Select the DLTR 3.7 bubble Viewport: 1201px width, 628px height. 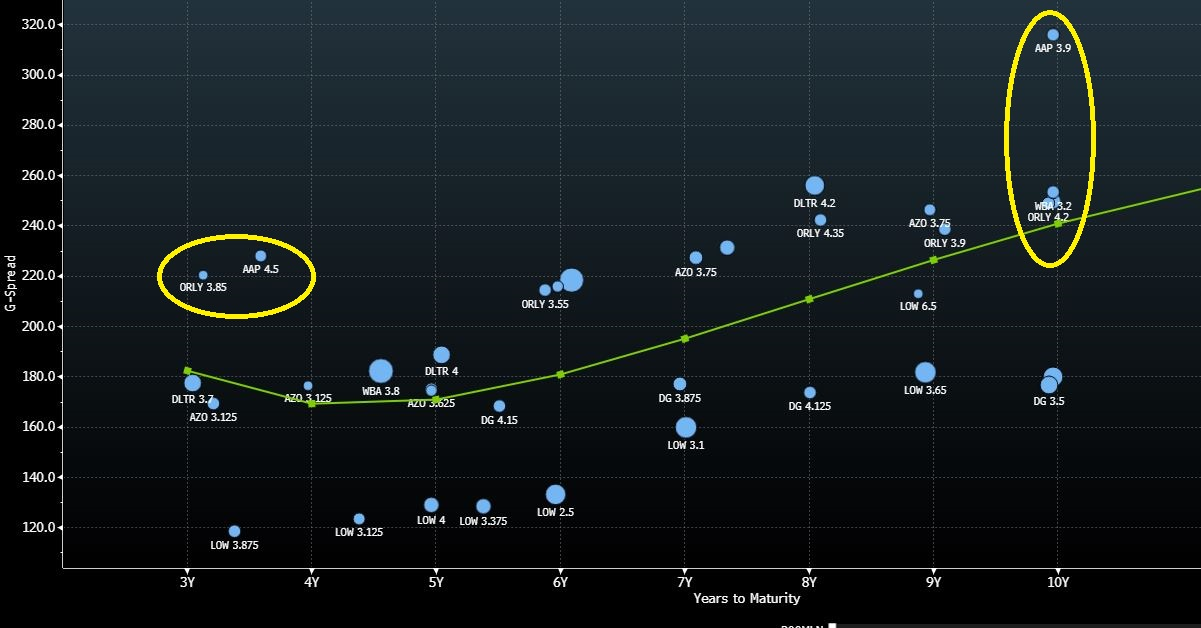[193, 383]
